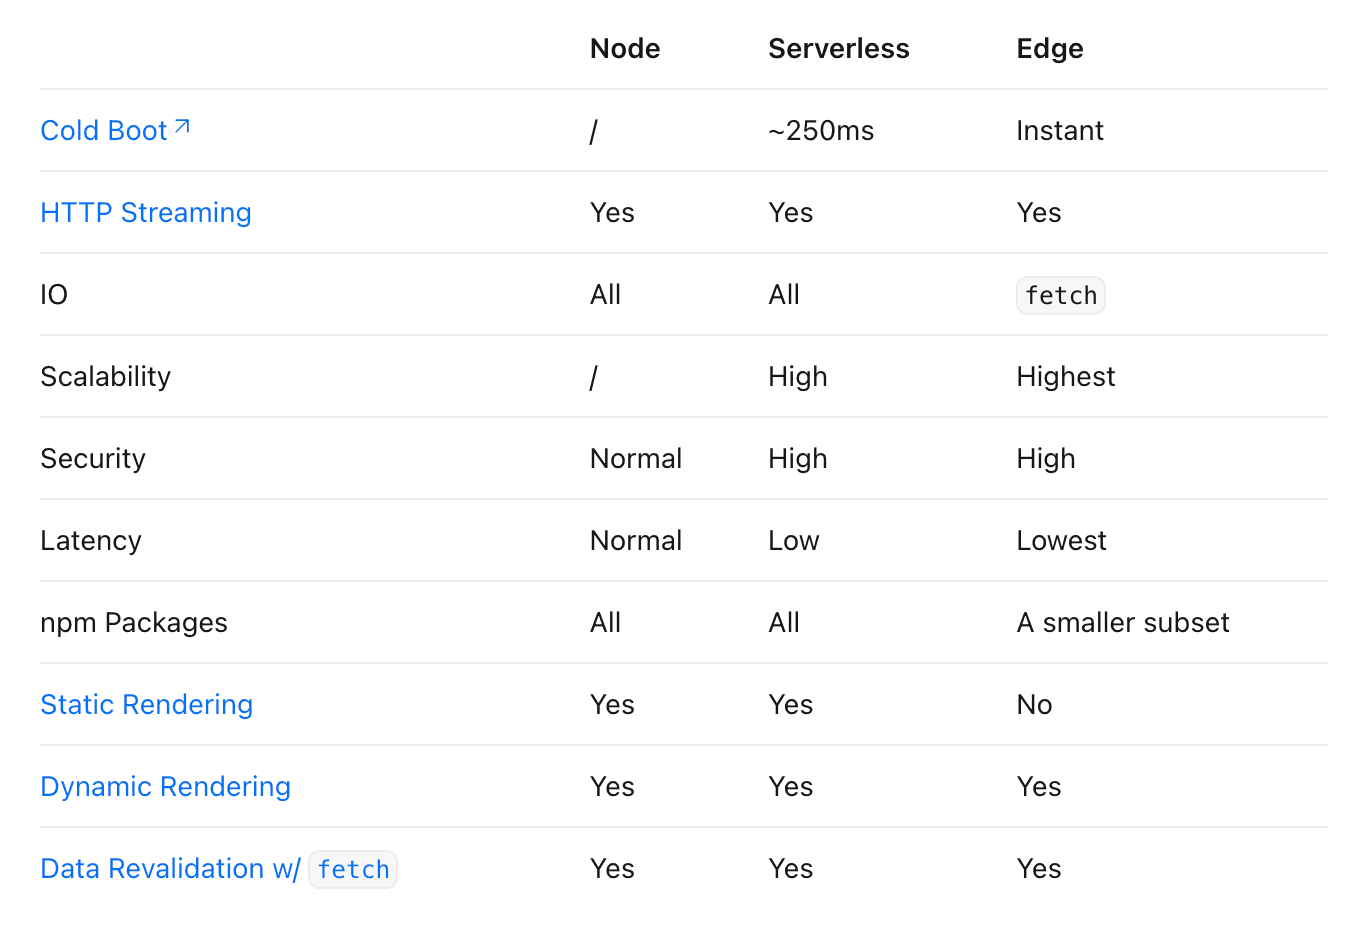Click the external link arrow icon beside Cold Boot
The width and height of the screenshot is (1366, 950).
pos(182,127)
